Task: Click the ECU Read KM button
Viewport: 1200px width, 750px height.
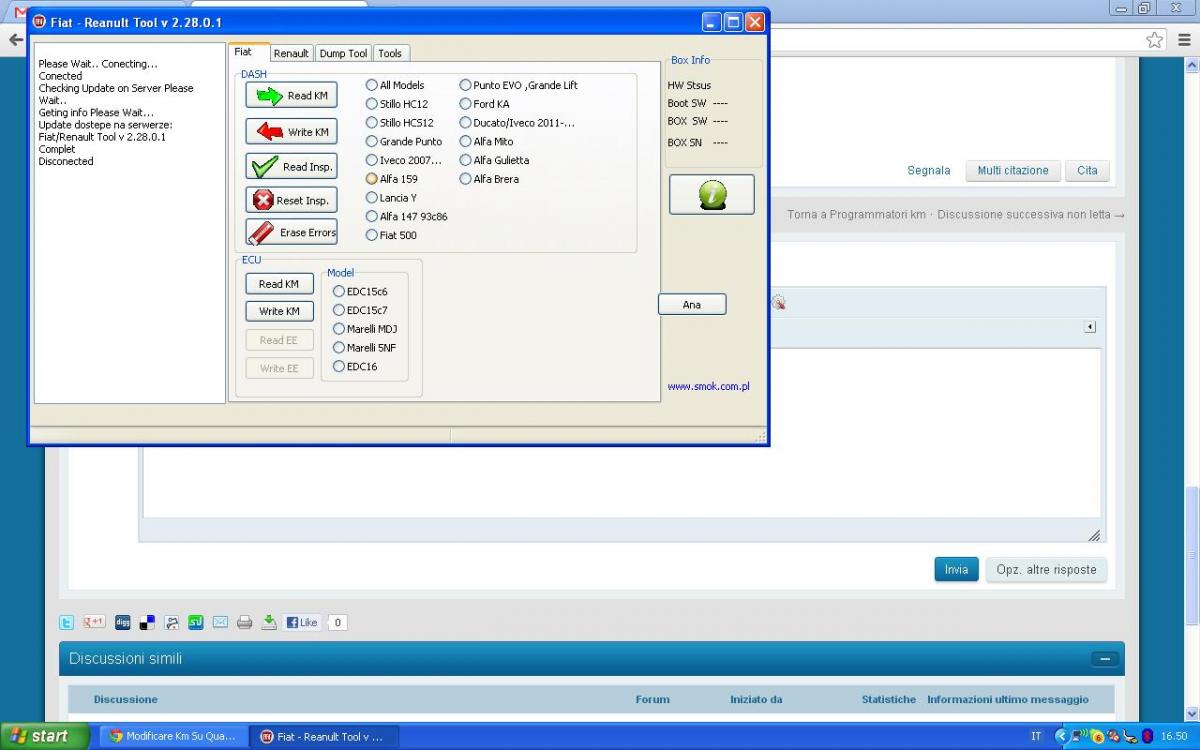Action: tap(279, 284)
